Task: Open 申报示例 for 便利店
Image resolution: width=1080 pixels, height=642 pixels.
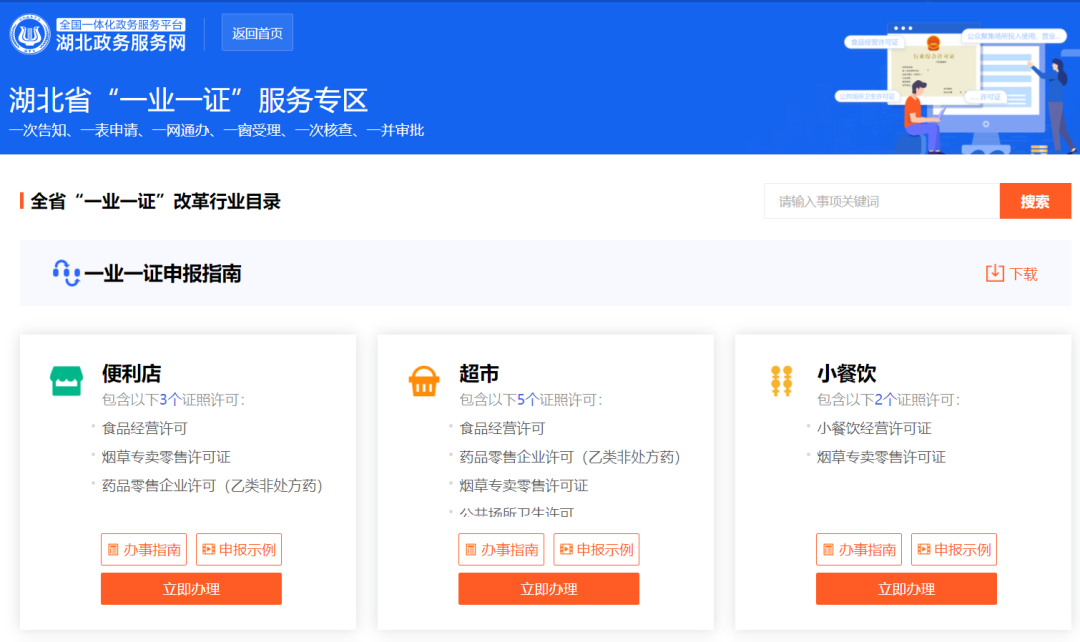Action: 238,550
